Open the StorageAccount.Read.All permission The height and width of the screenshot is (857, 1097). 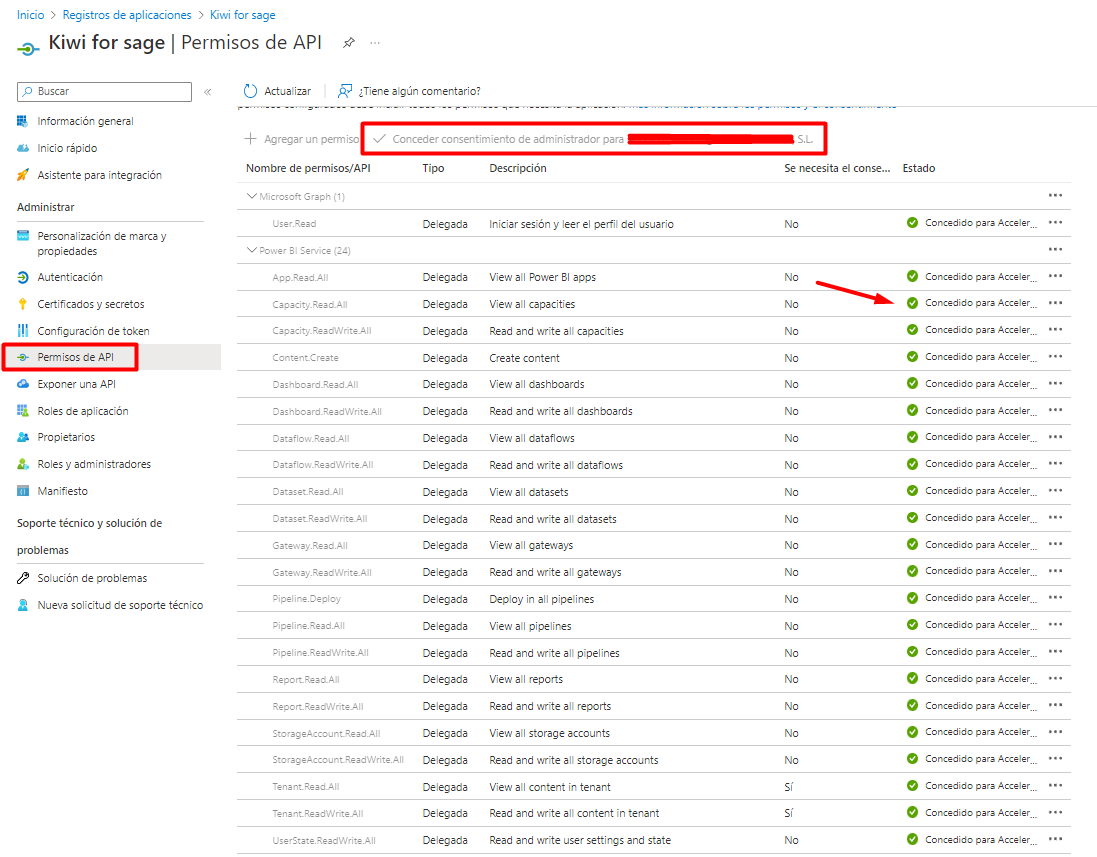pyautogui.click(x=326, y=734)
